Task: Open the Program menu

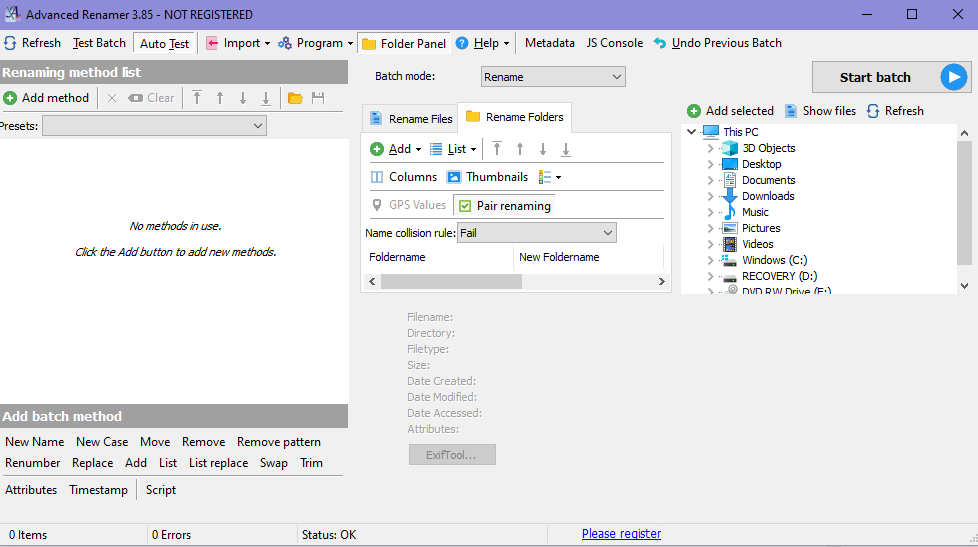Action: (316, 43)
